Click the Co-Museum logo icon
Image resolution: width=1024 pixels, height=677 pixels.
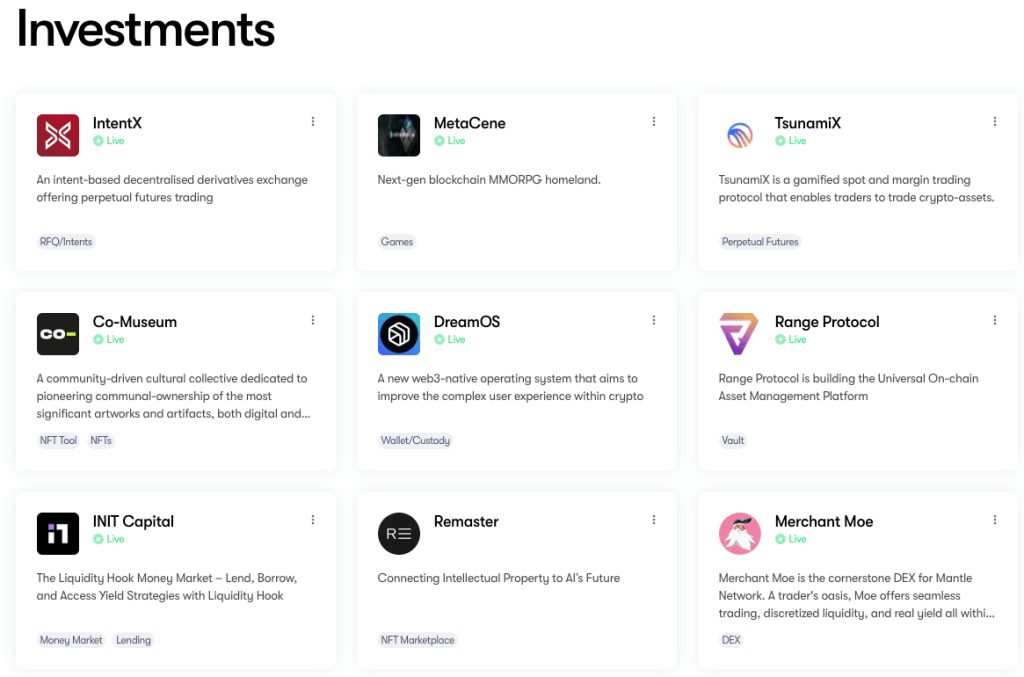(x=57, y=334)
